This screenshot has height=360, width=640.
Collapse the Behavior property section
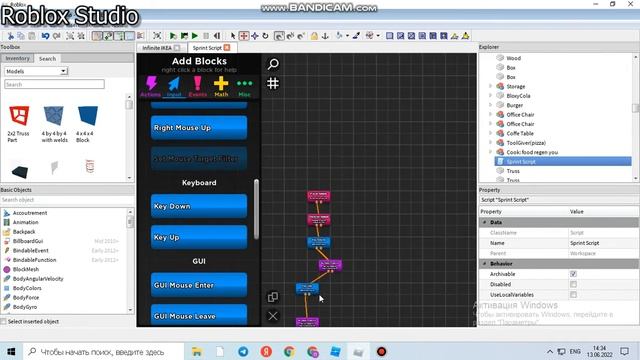coord(485,264)
